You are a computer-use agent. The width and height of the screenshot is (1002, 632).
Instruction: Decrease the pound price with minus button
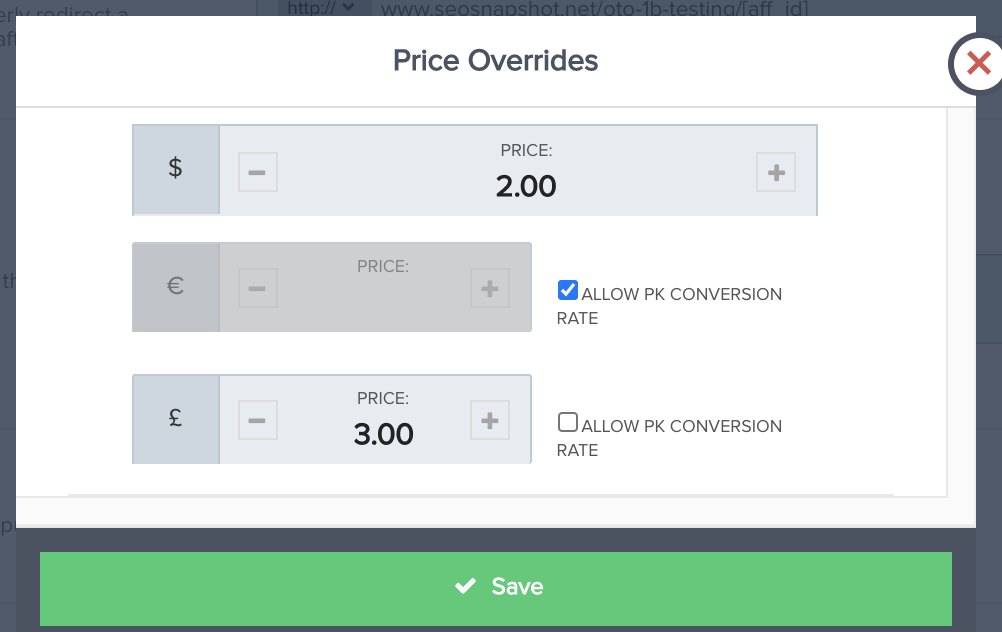(257, 420)
